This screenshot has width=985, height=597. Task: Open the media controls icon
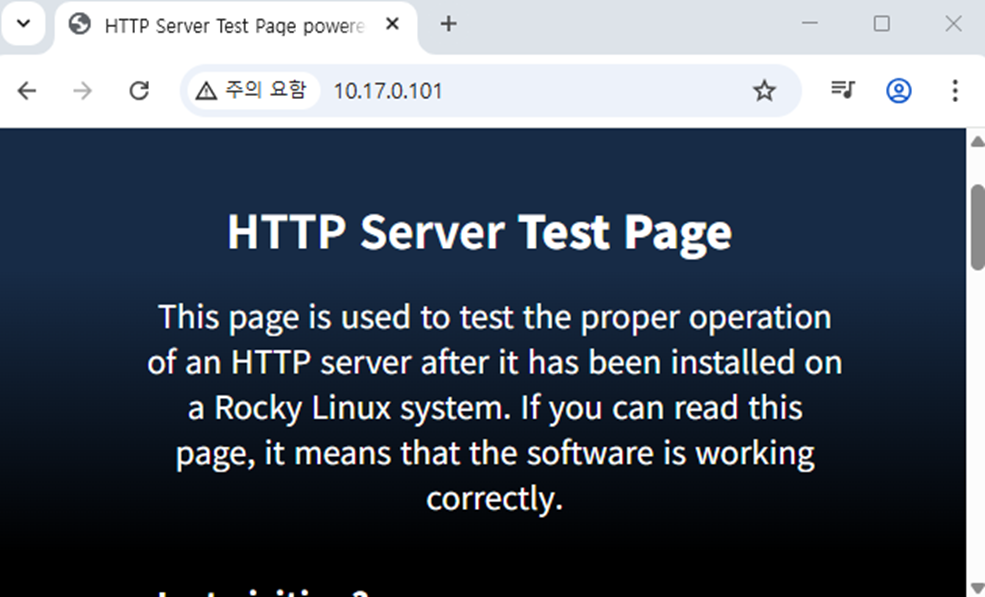click(842, 90)
